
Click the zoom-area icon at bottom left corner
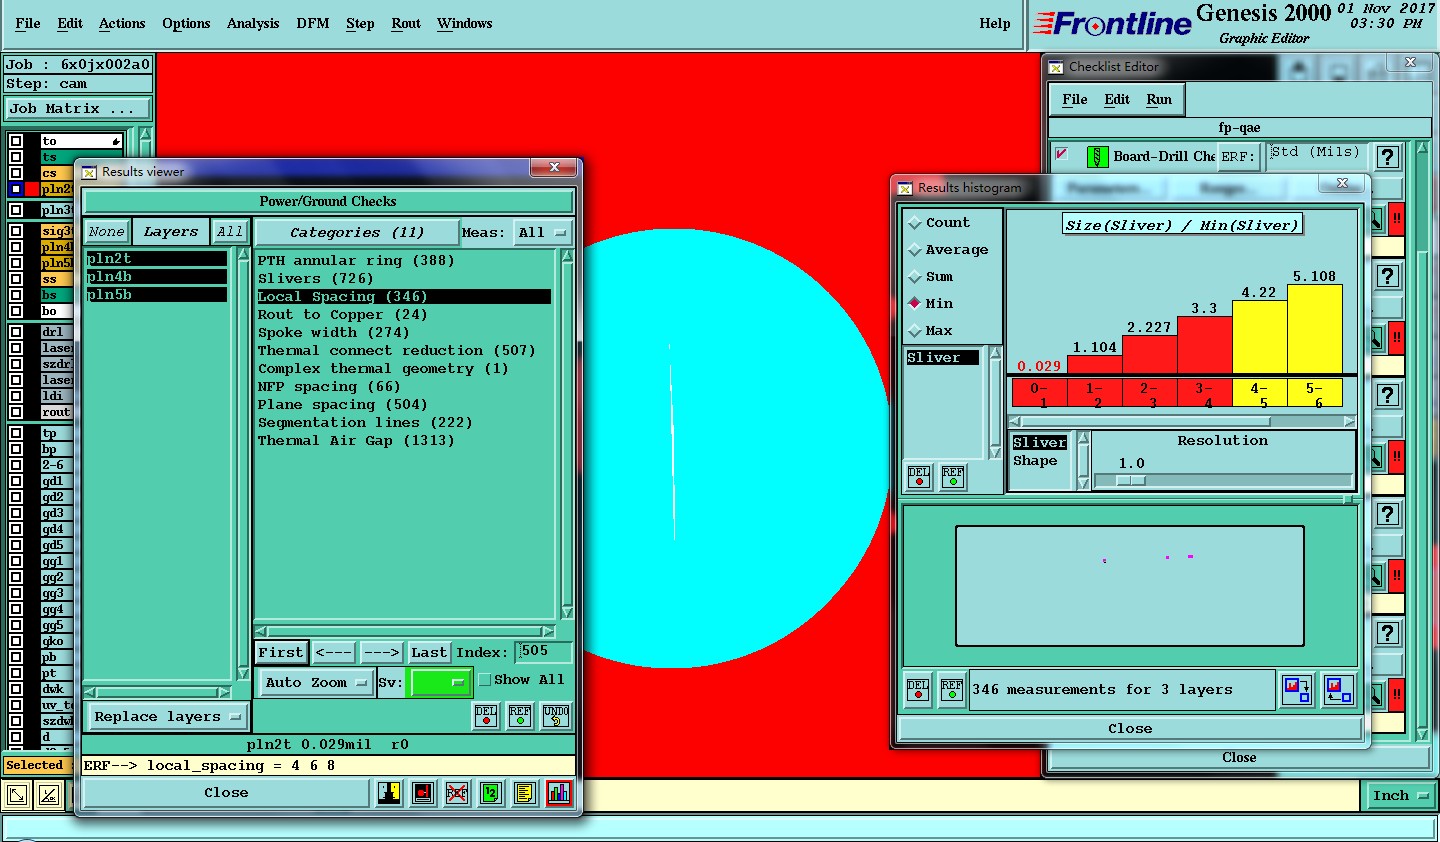[x=17, y=796]
